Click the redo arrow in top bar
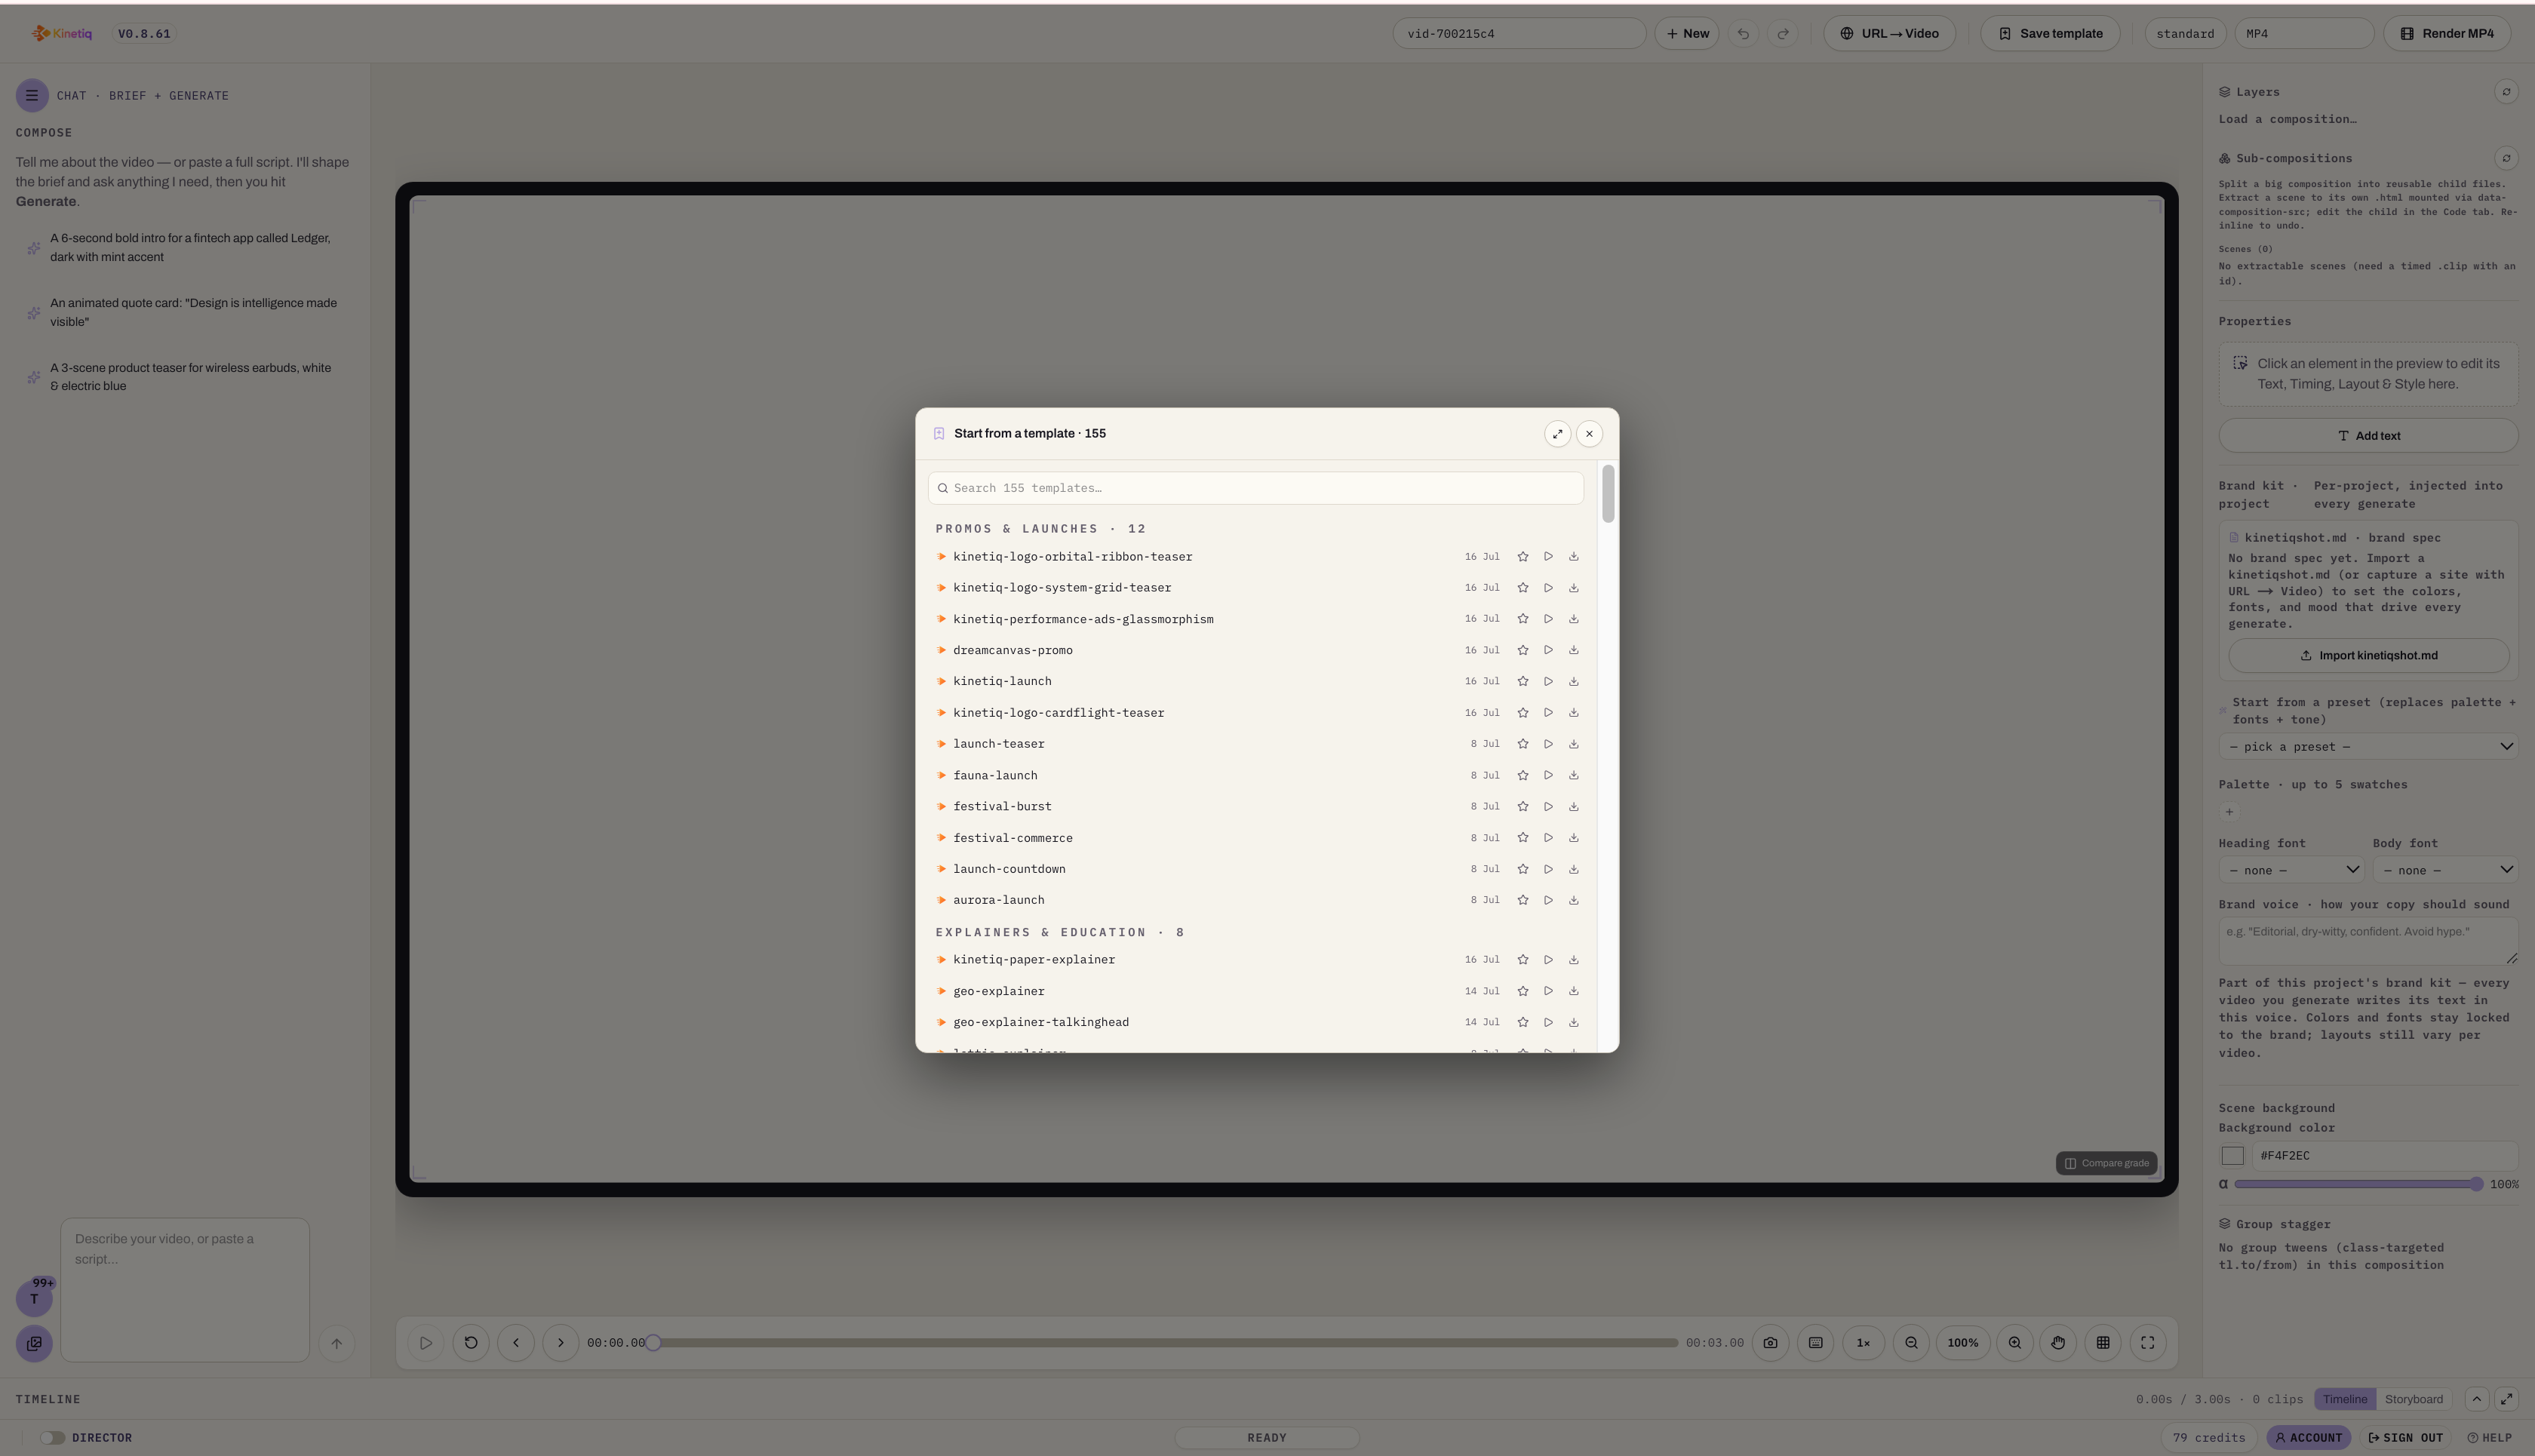The width and height of the screenshot is (2535, 1456). (1782, 34)
